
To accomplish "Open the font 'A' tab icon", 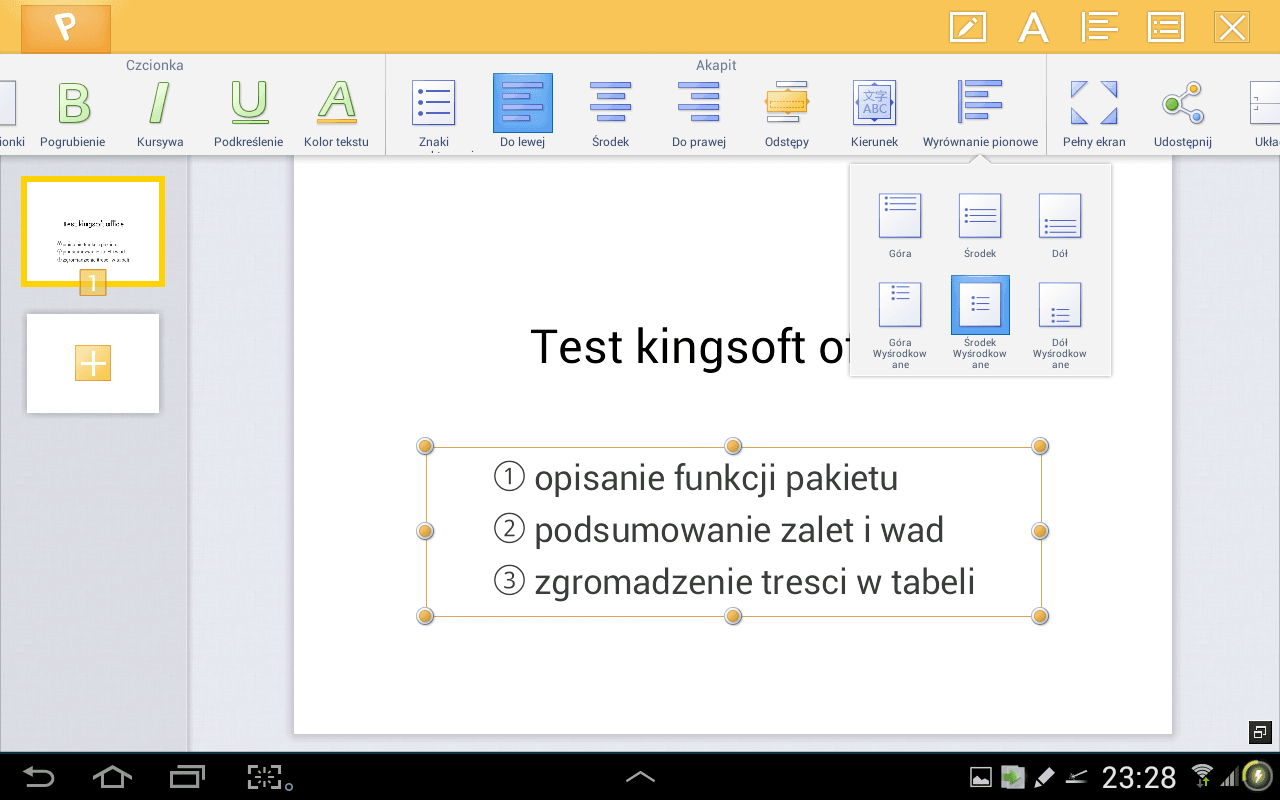I will coord(1033,27).
